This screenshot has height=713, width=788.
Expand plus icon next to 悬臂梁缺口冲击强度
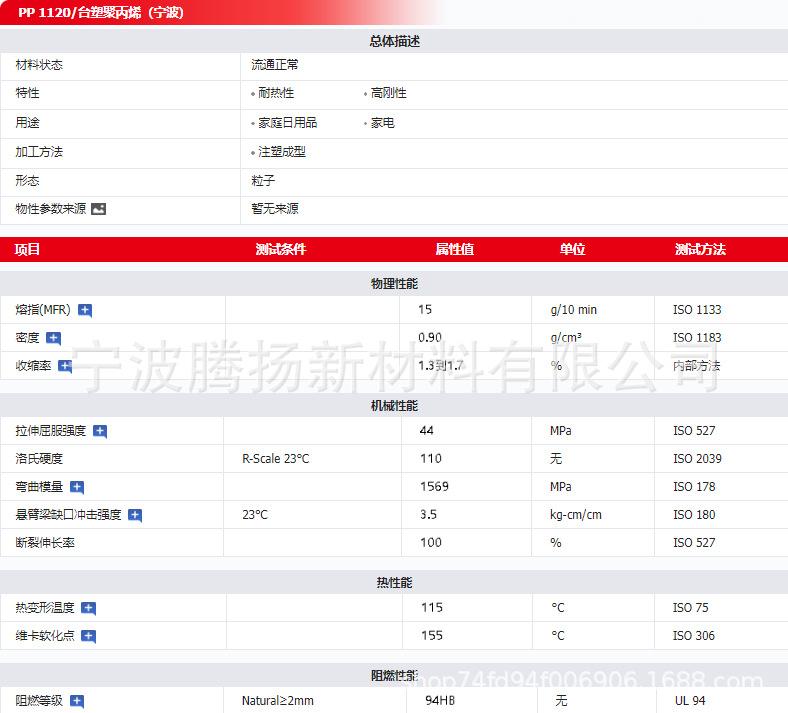pos(135,516)
